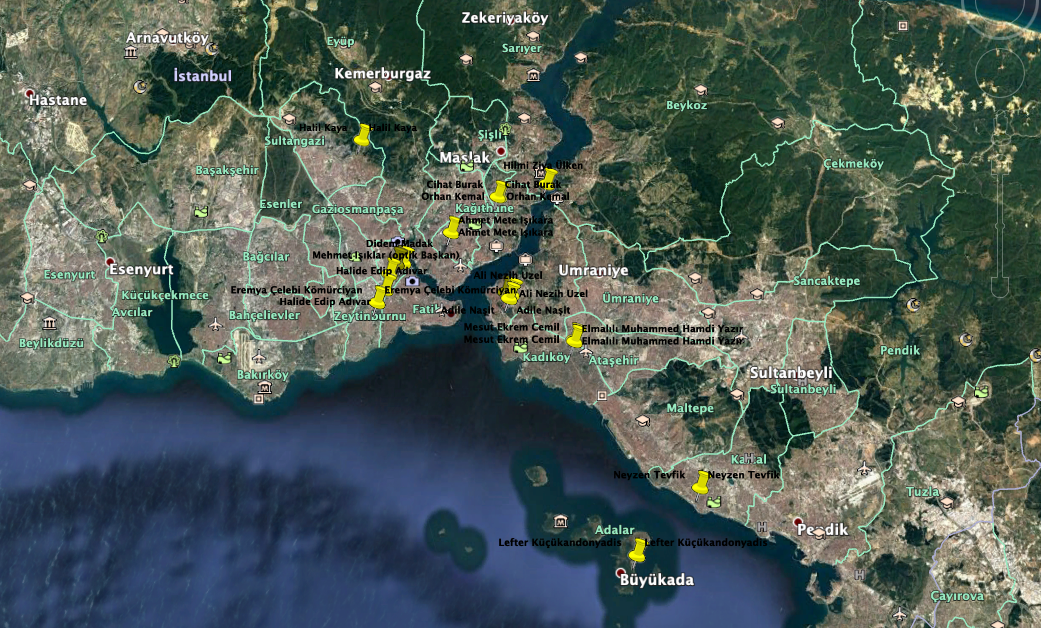Select the Cihat Burak pushpin
1041x628 pixels.
(499, 191)
